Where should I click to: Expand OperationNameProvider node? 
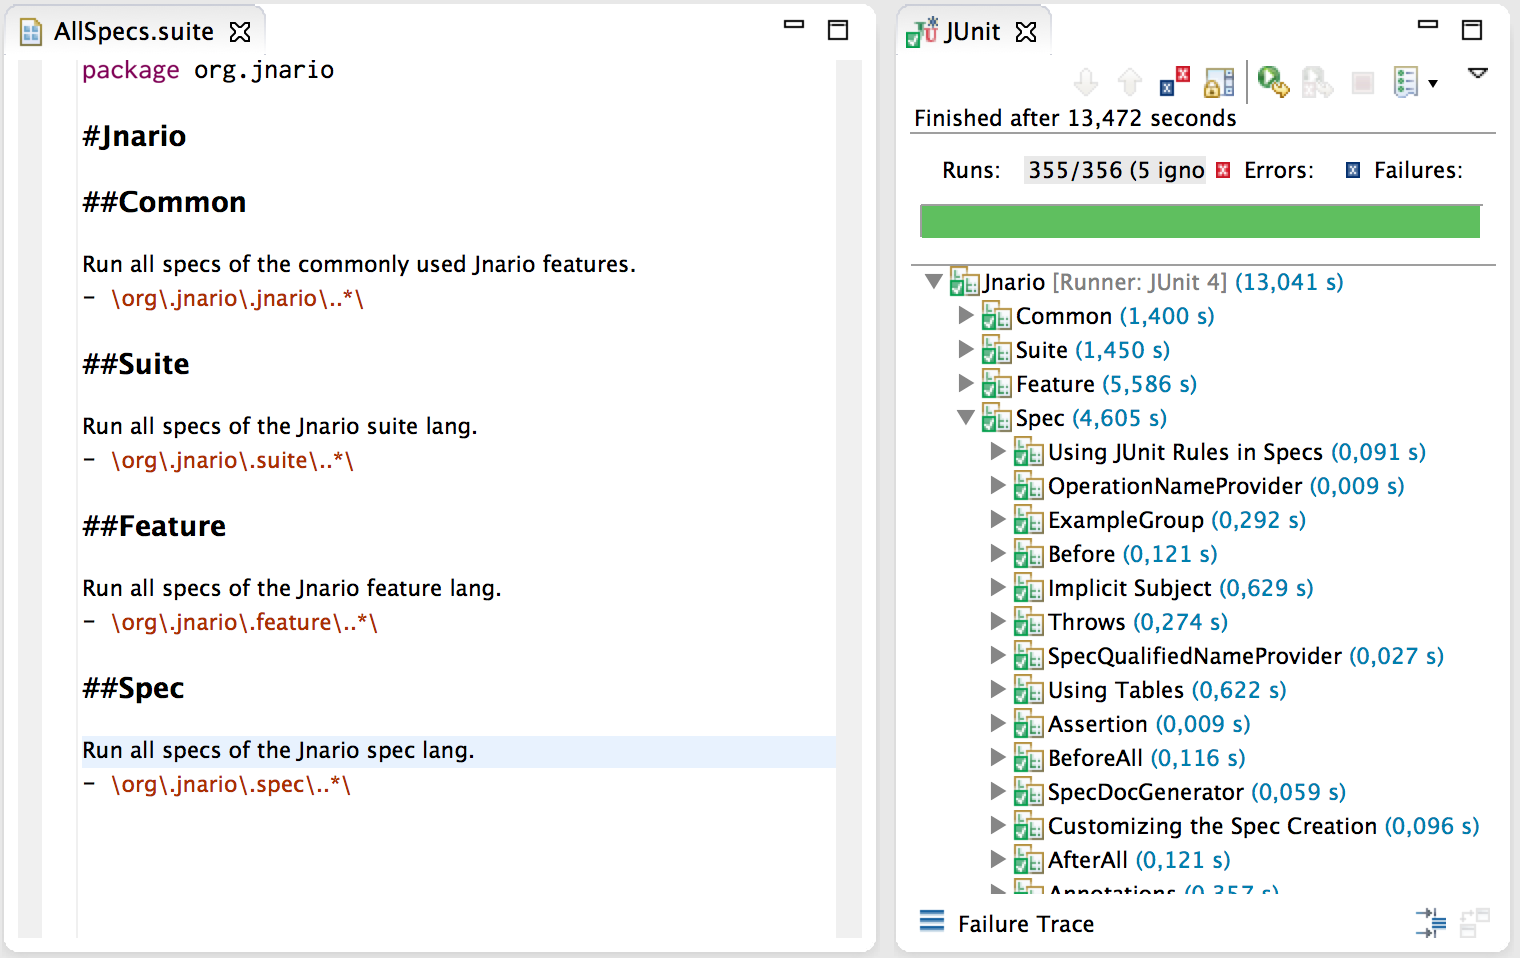tap(998, 486)
